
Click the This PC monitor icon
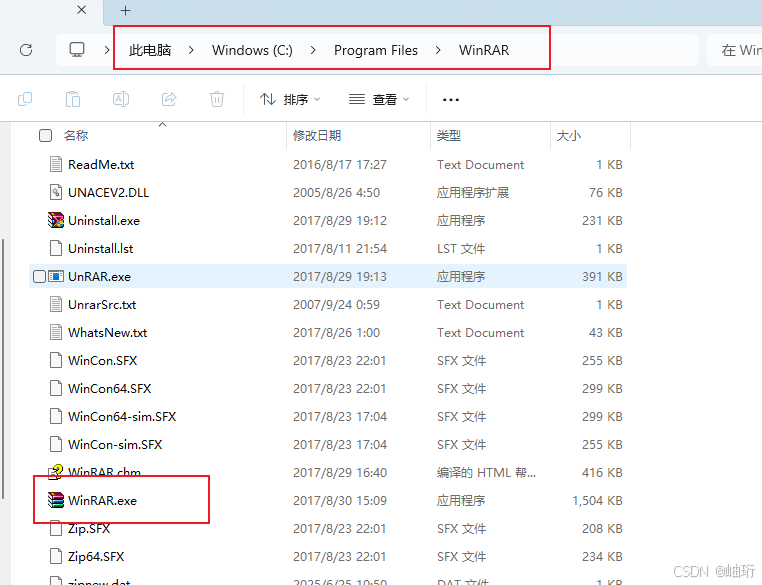[x=77, y=50]
